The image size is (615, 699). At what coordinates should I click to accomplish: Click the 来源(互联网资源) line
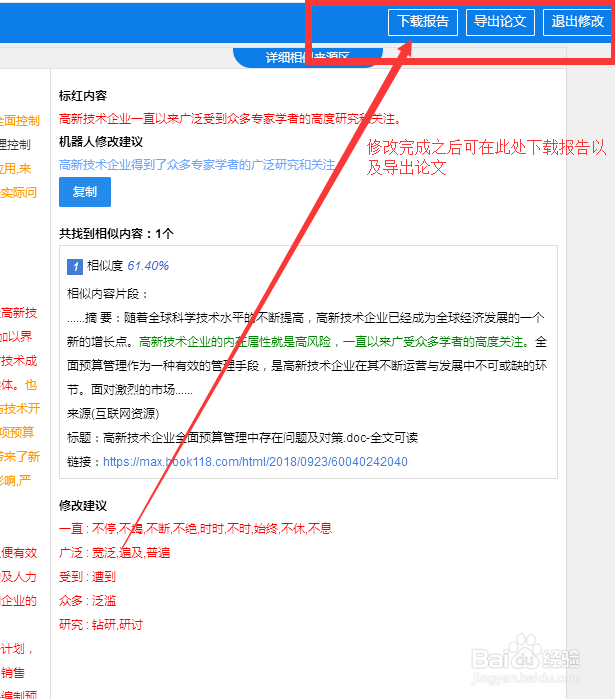tap(113, 414)
